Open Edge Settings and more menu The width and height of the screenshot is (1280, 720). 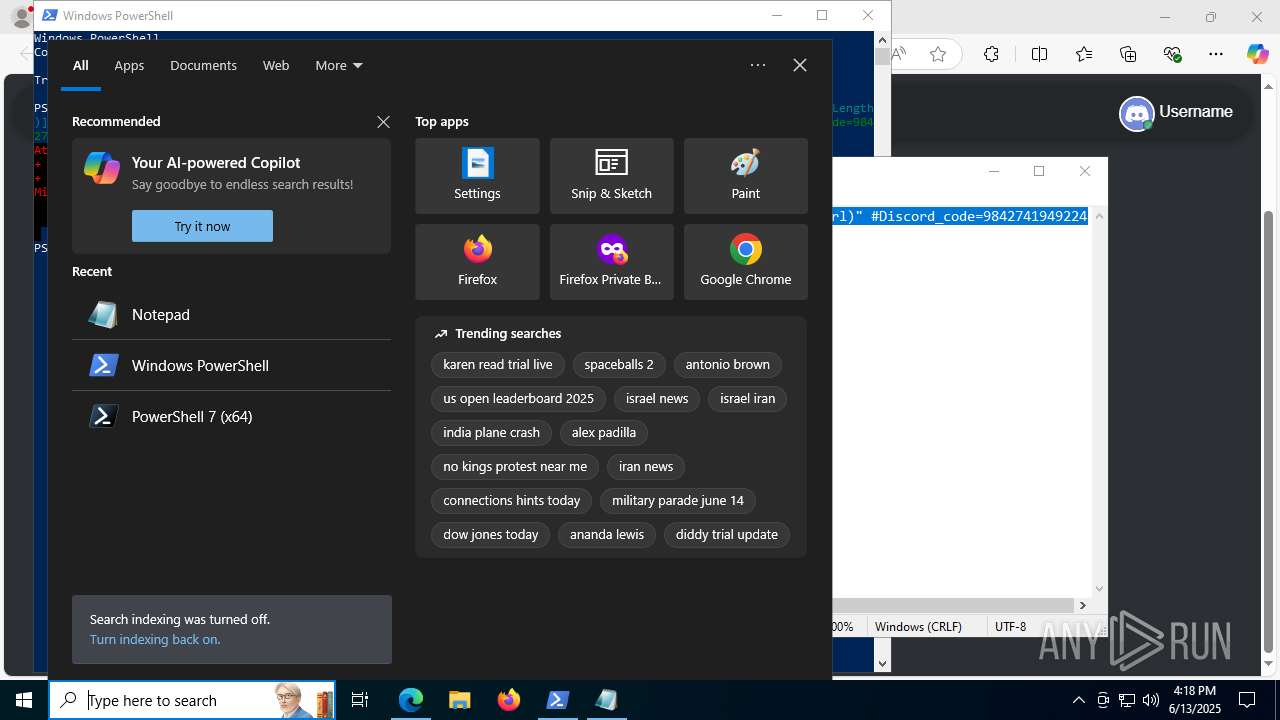[x=1216, y=54]
